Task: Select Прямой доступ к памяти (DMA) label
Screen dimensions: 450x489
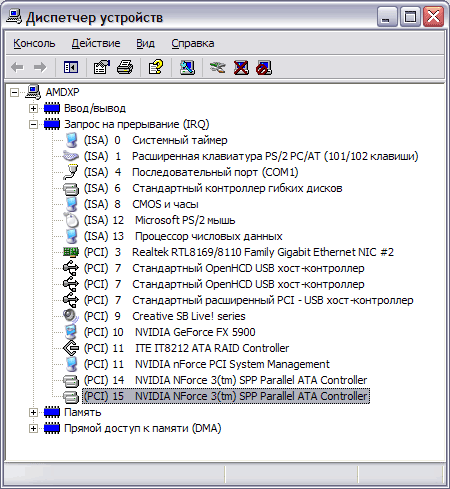Action: [x=143, y=428]
